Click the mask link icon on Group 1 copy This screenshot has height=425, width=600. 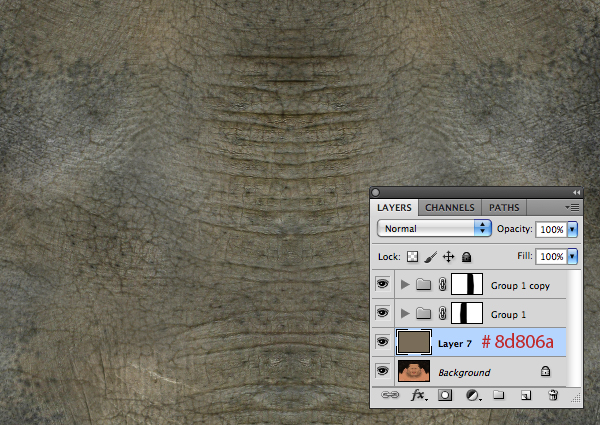[442, 284]
